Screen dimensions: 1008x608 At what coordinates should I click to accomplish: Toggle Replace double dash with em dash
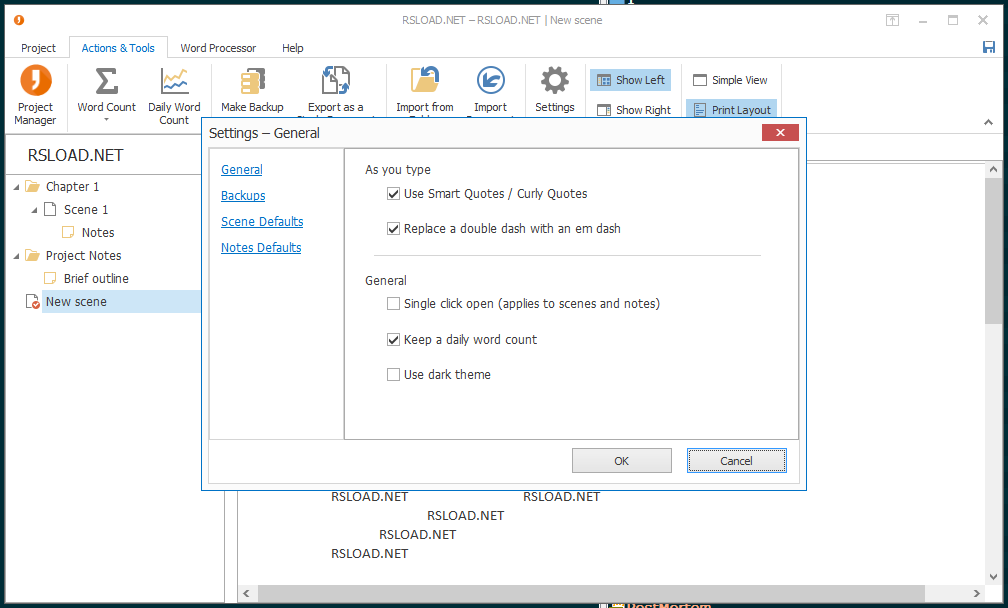(393, 228)
